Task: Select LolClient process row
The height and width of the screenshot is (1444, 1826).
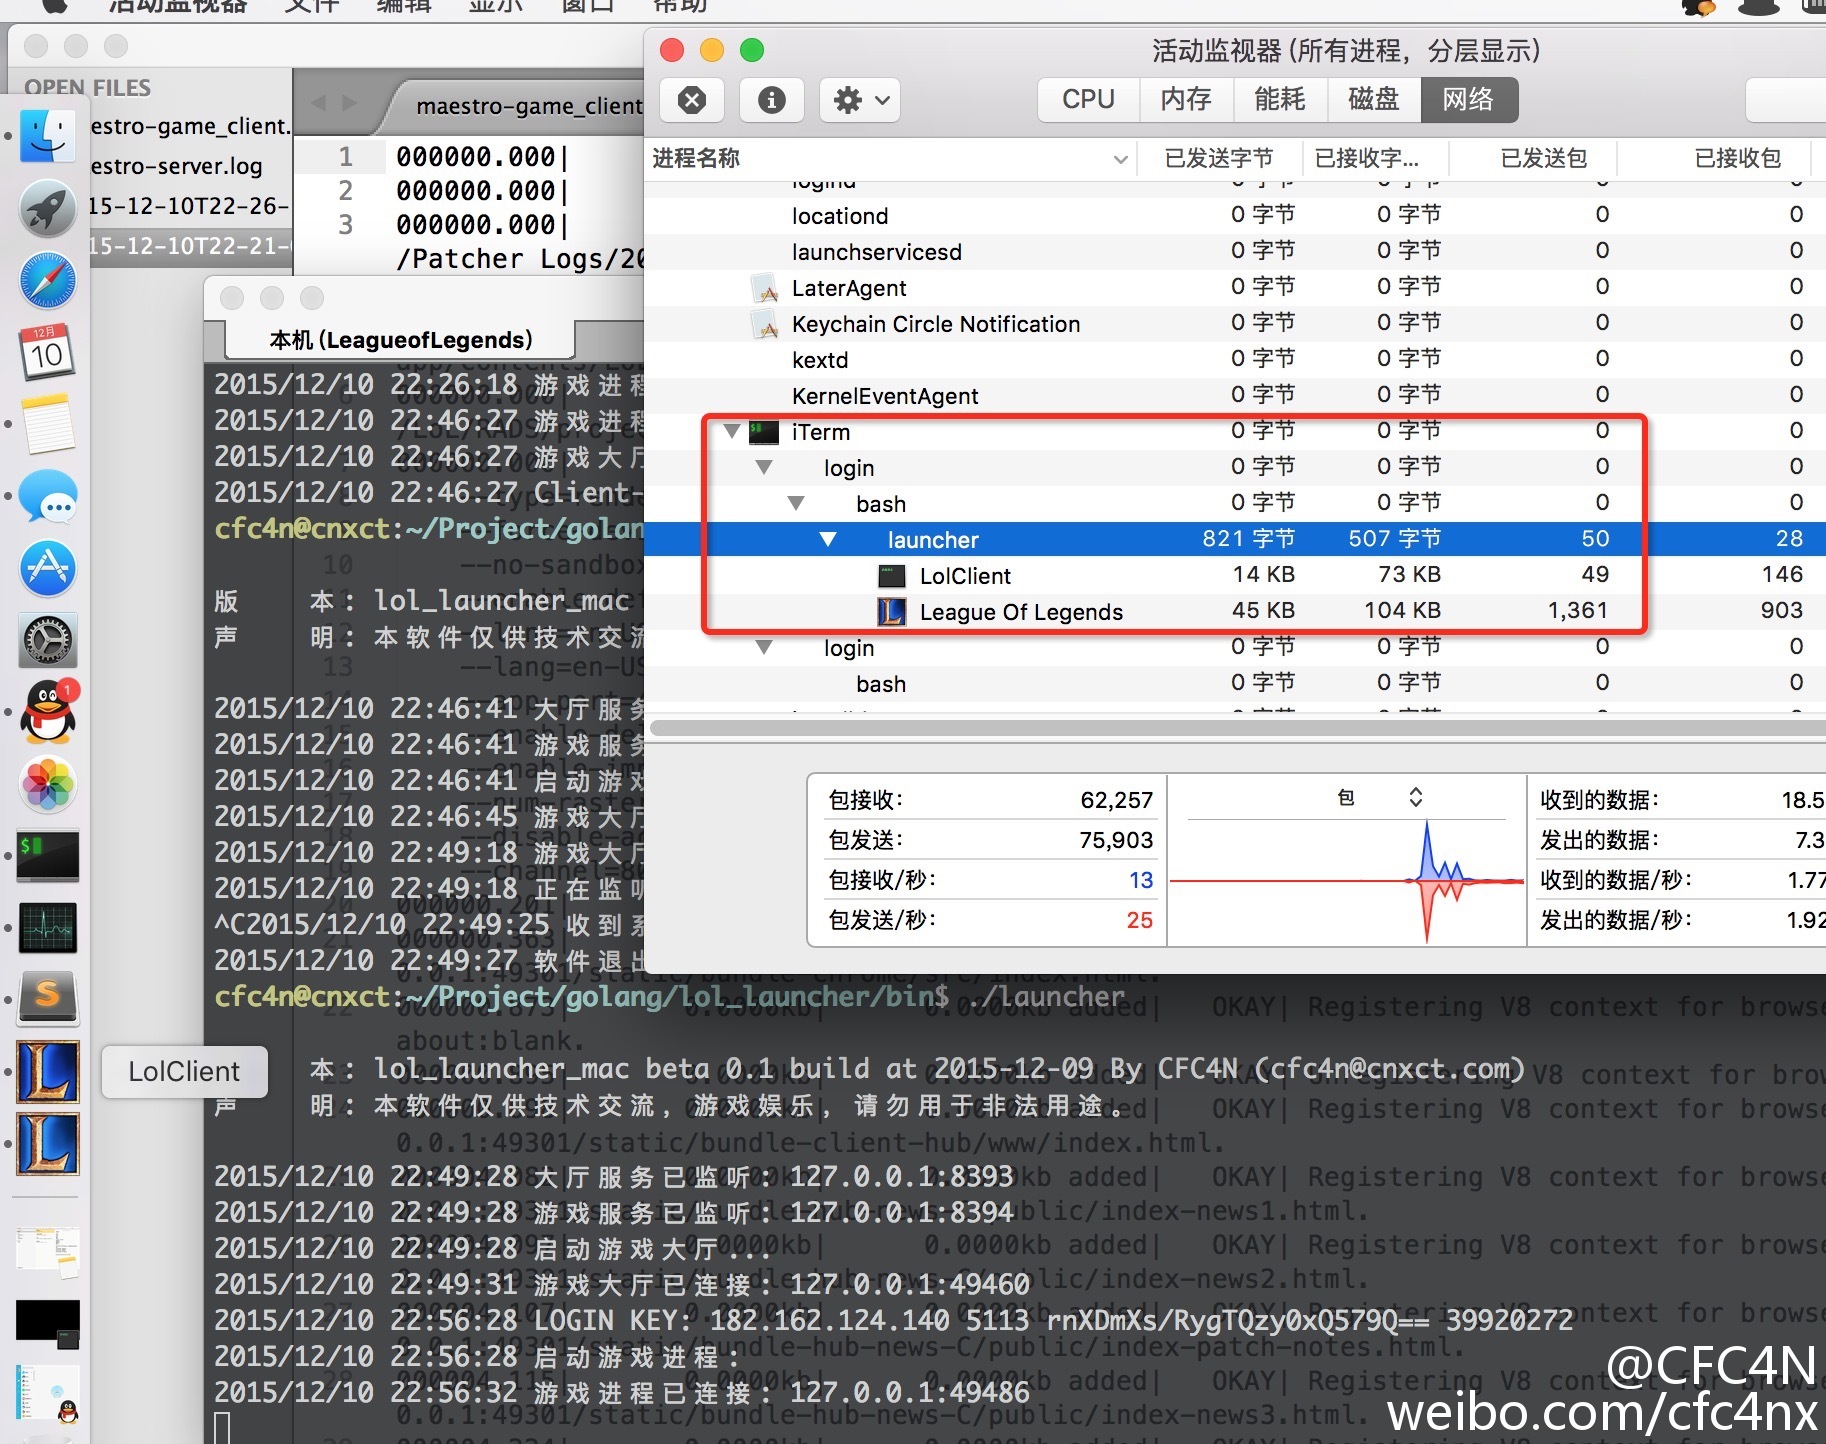Action: point(1235,576)
